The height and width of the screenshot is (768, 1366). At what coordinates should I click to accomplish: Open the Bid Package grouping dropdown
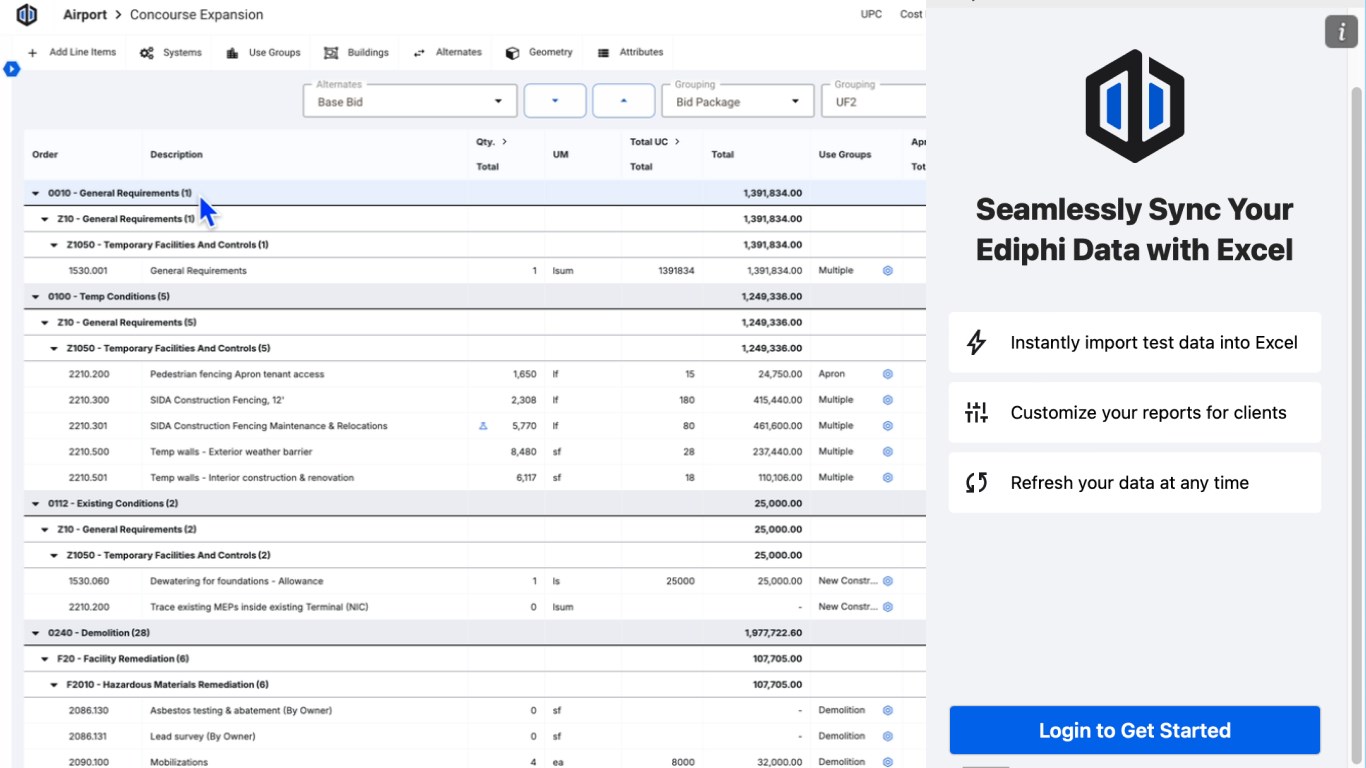pos(738,101)
